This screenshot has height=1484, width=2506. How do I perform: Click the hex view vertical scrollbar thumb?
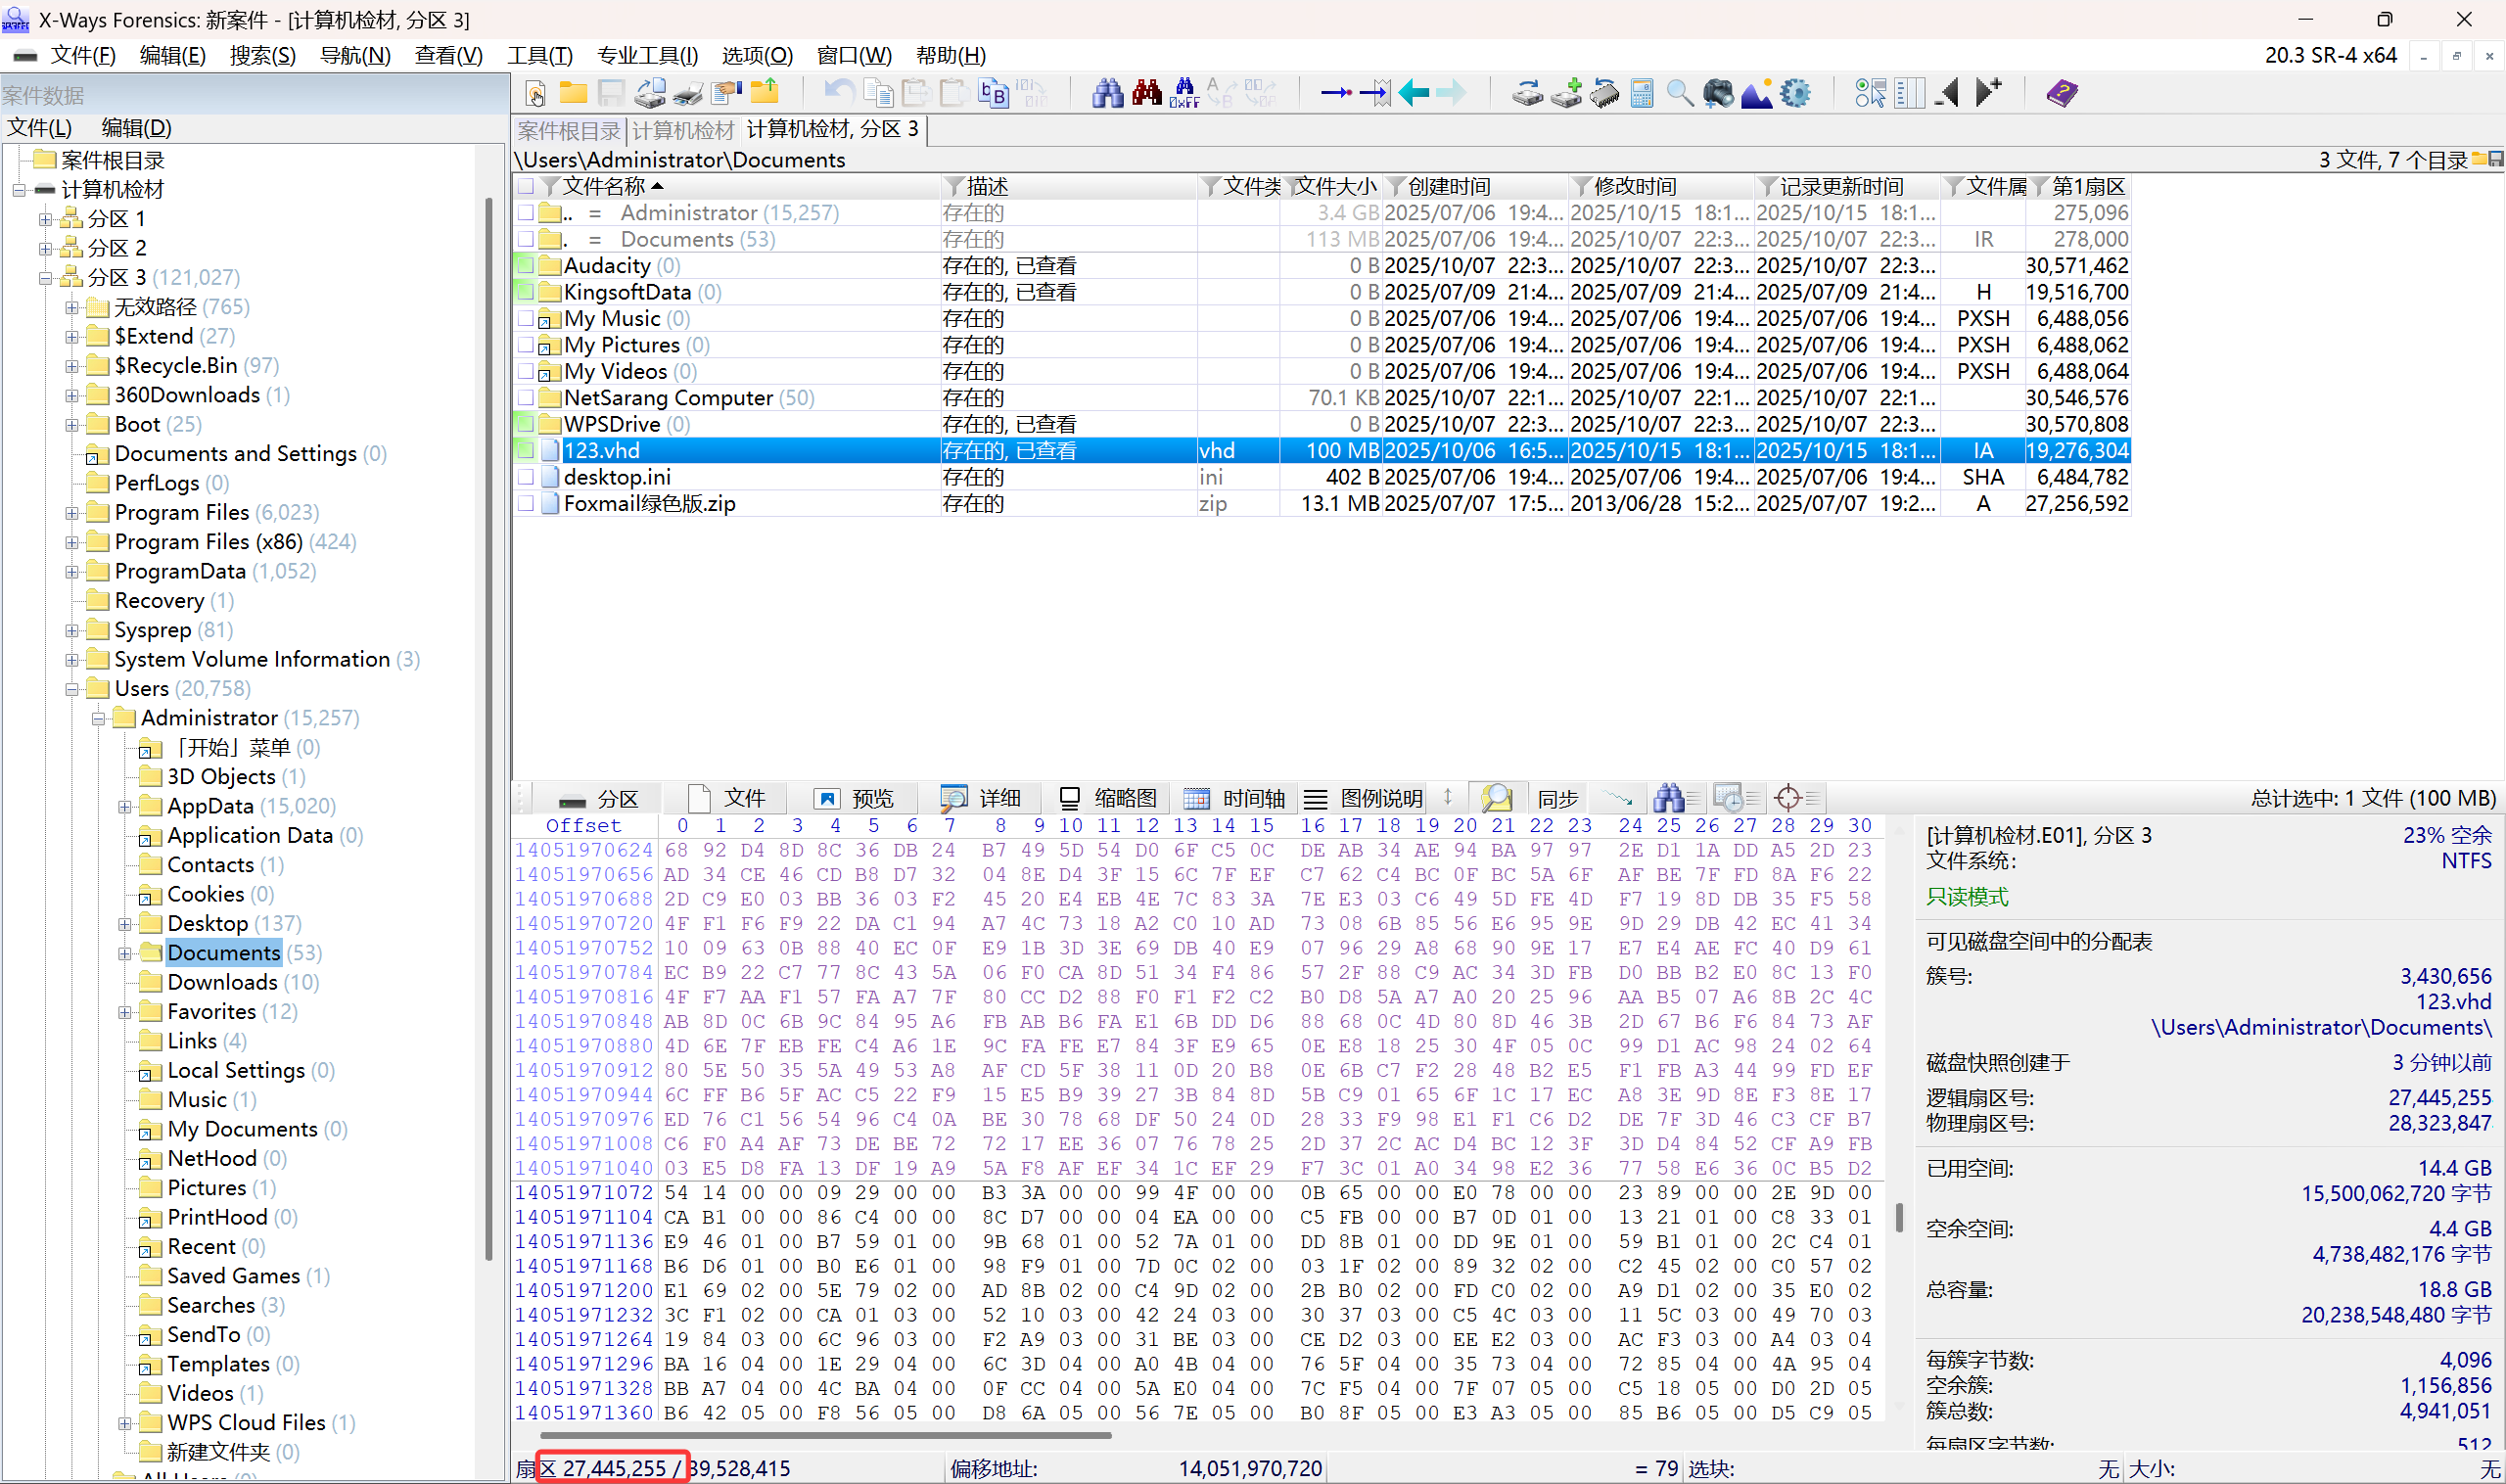[x=1898, y=1216]
